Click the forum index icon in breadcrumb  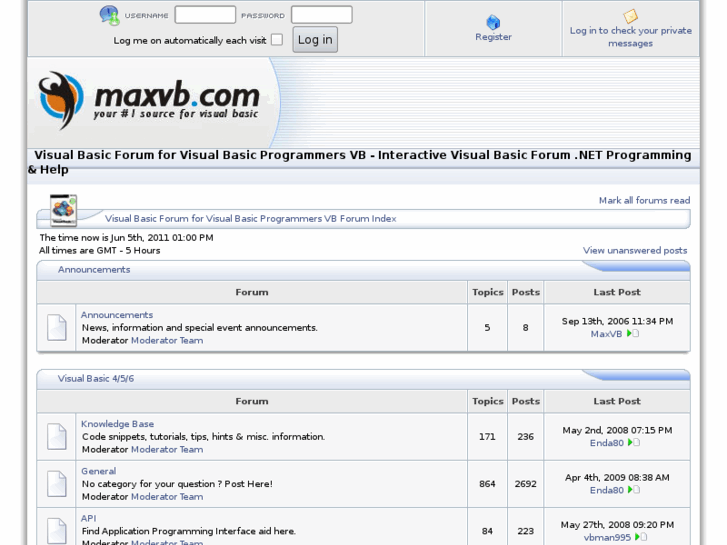tap(64, 211)
